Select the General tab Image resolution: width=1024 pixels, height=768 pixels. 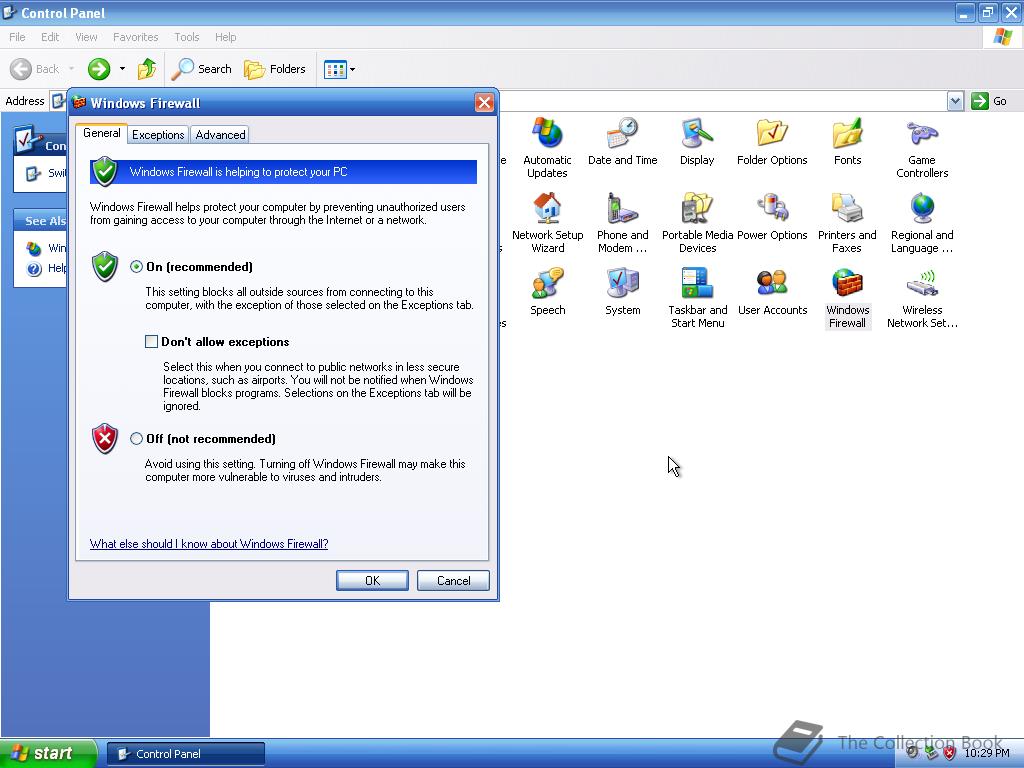coord(101,133)
